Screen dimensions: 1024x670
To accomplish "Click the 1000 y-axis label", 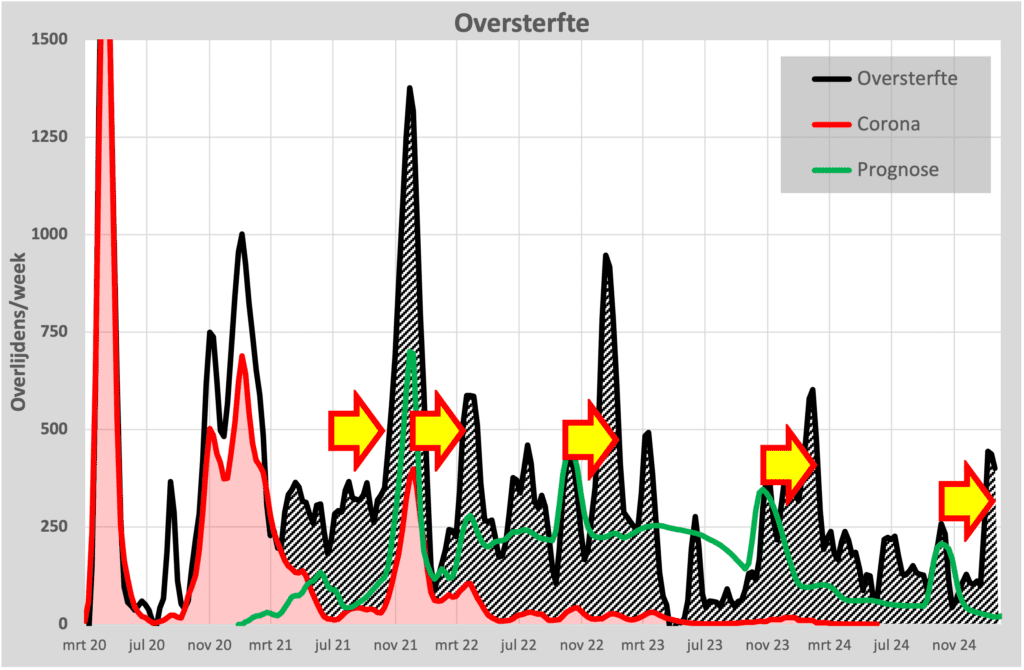I will 50,234.
